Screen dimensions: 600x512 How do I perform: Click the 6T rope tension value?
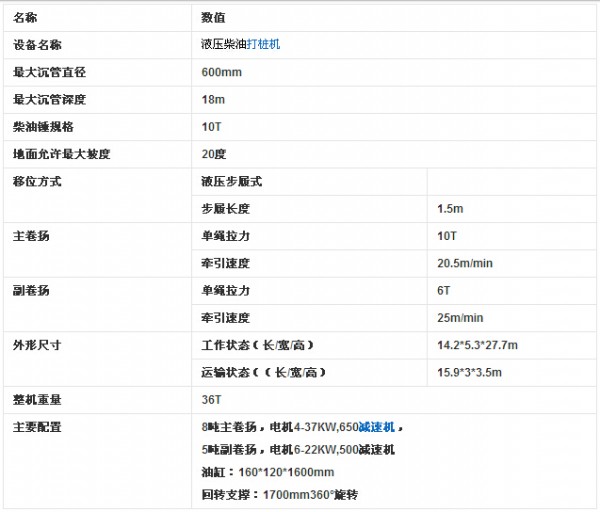[444, 291]
